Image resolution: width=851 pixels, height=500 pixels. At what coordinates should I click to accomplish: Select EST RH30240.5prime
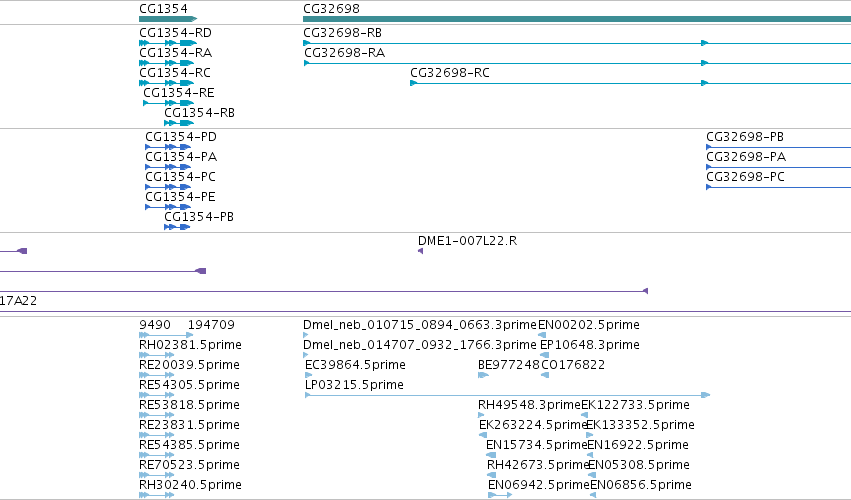coord(190,485)
